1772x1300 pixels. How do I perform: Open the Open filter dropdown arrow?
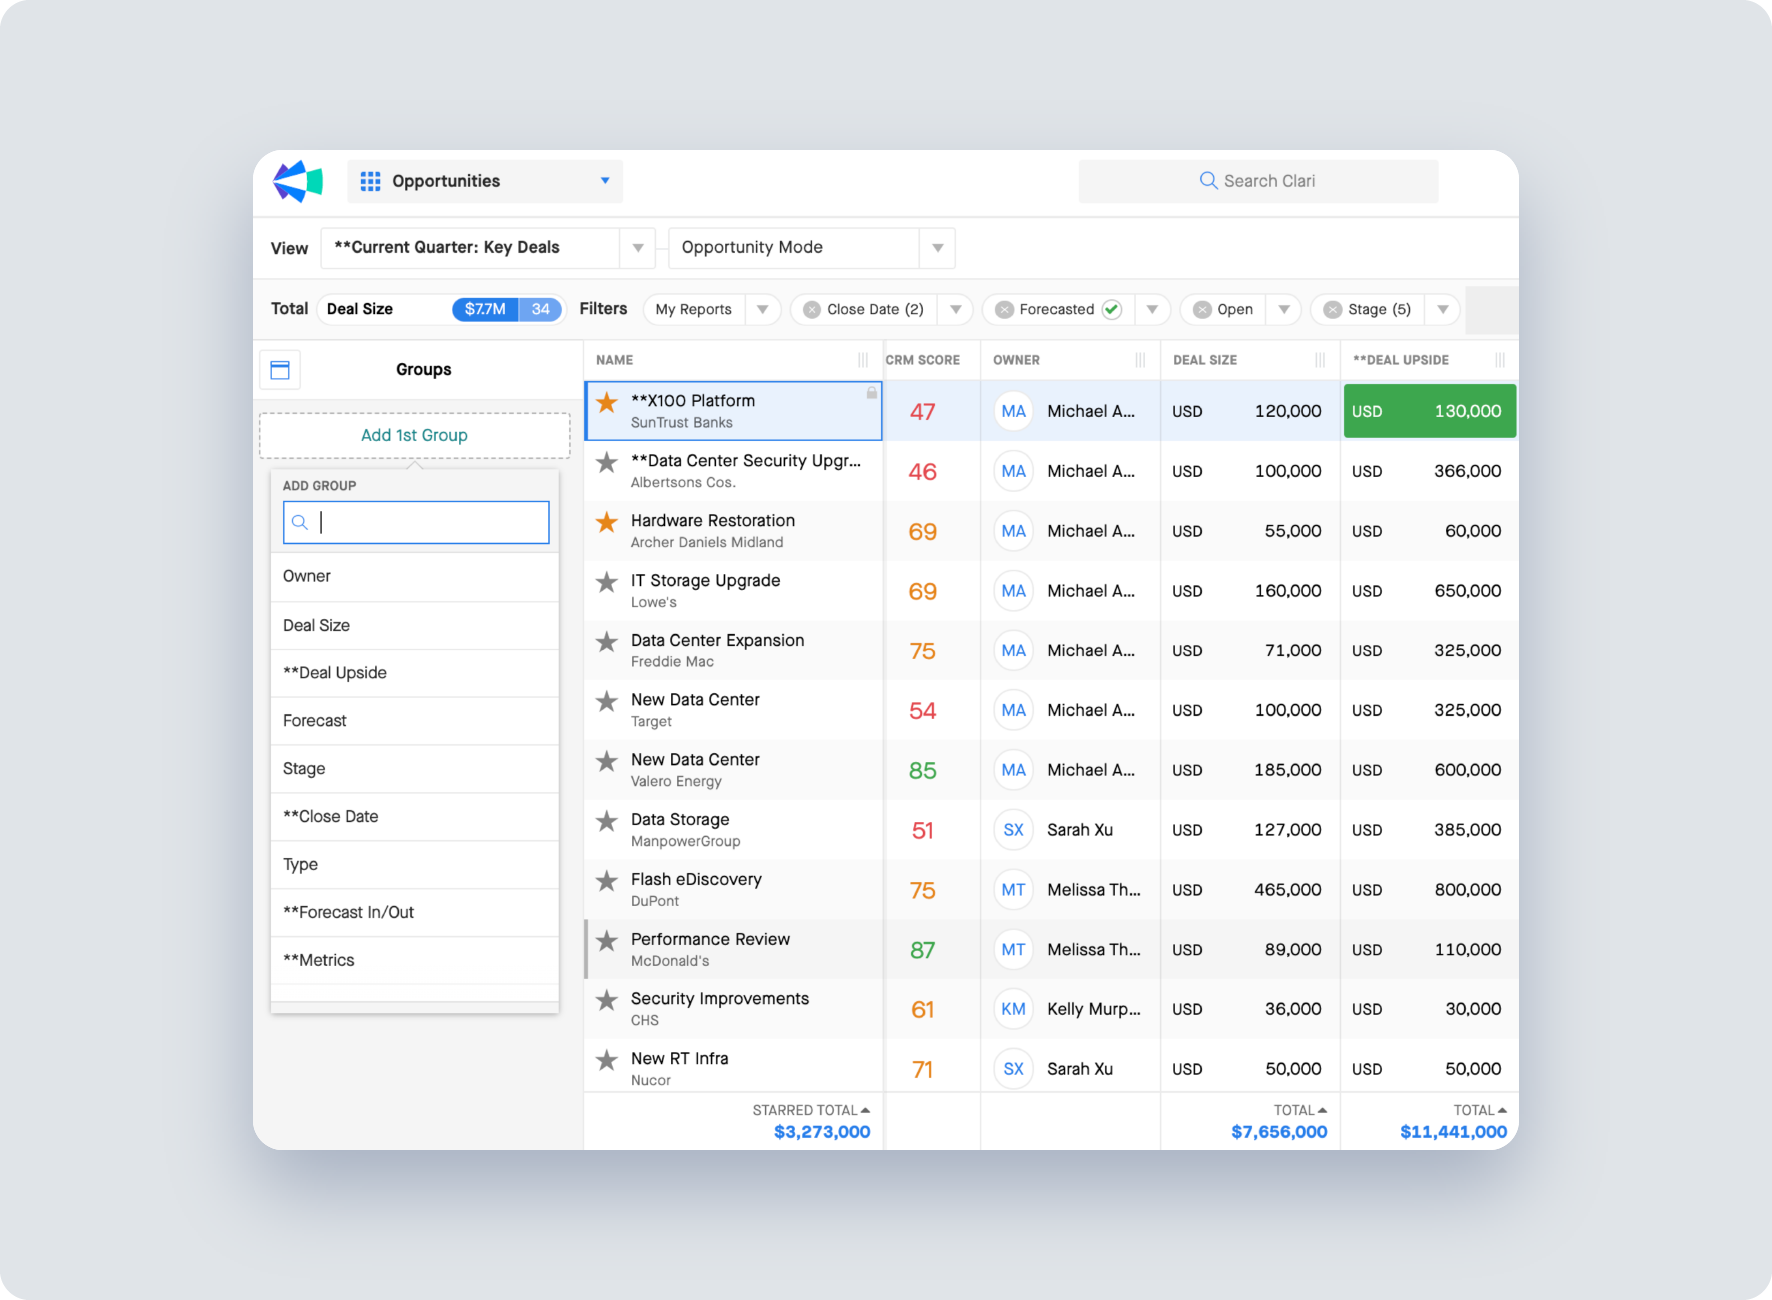click(1284, 310)
